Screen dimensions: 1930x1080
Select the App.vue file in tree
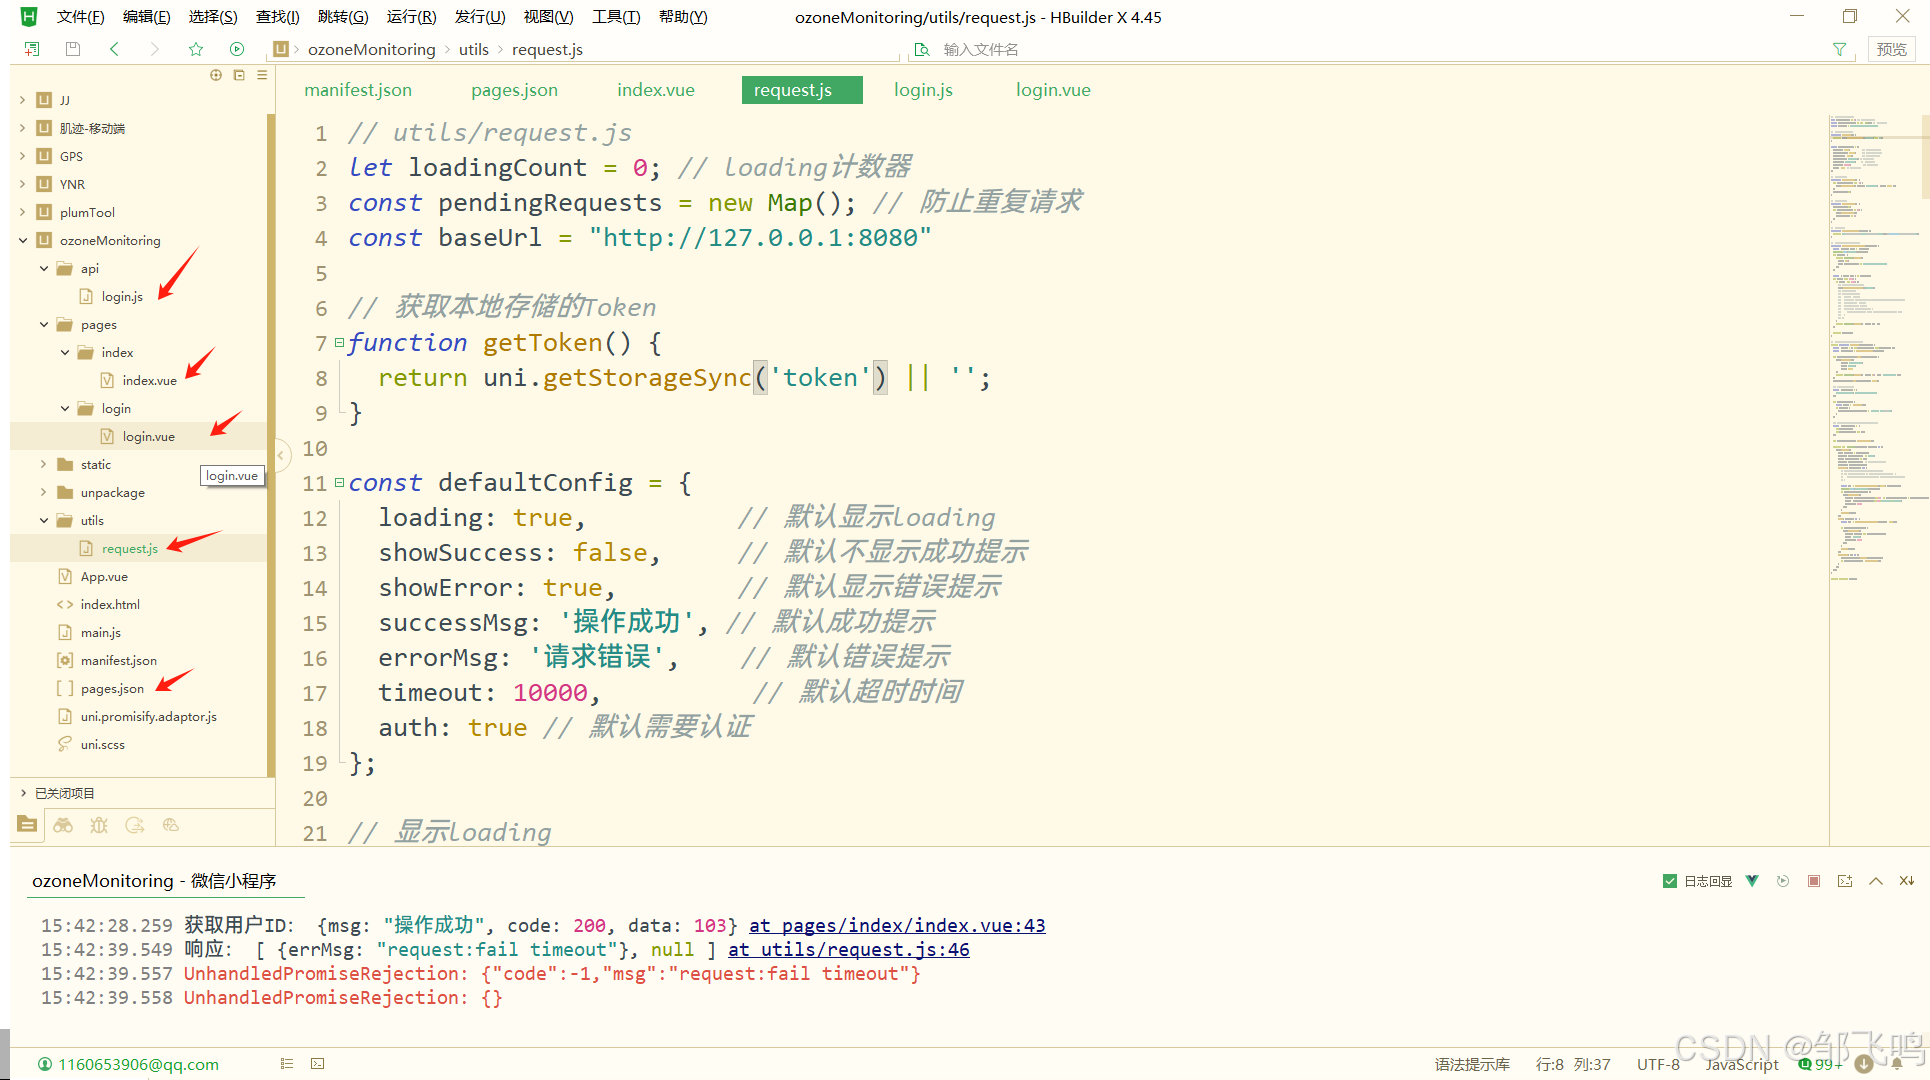point(104,576)
